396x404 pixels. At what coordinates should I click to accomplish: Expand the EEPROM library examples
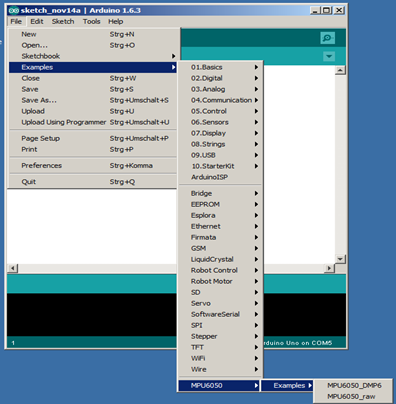point(220,204)
